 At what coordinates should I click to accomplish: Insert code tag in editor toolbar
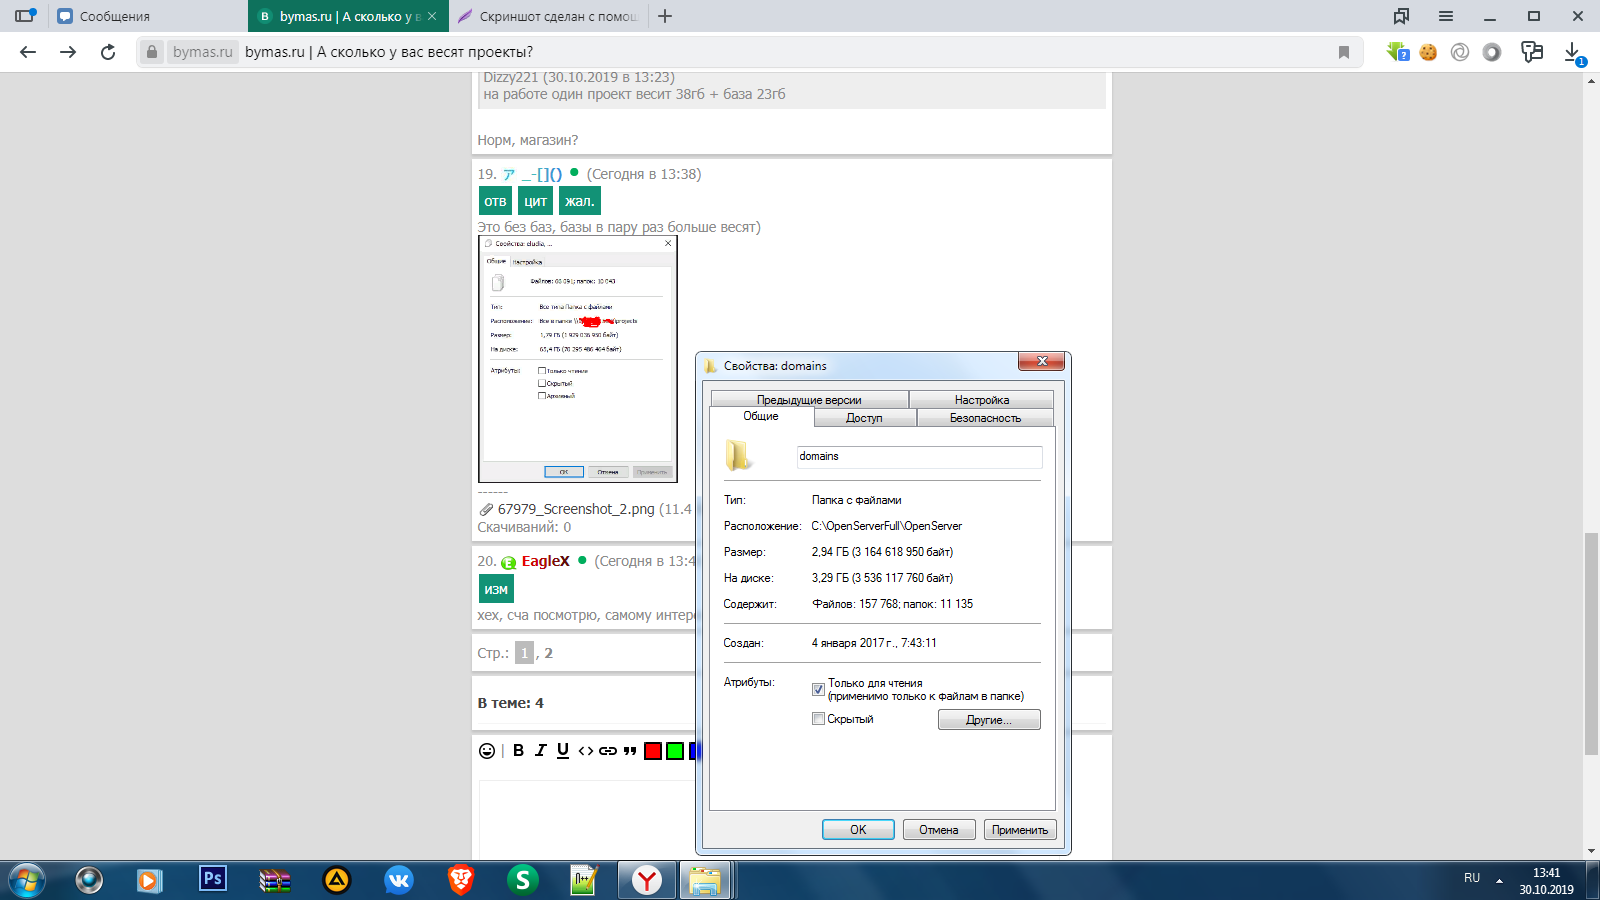click(x=586, y=751)
